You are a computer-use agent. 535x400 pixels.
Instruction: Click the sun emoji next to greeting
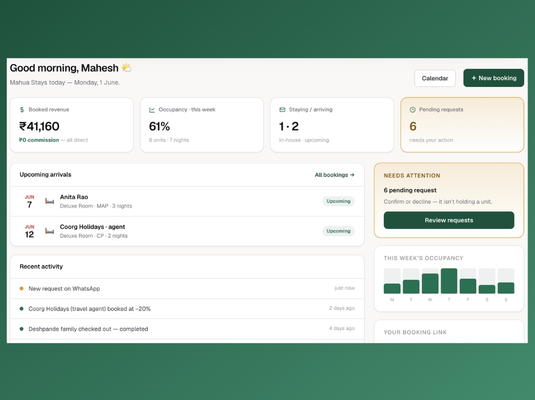pyautogui.click(x=127, y=68)
